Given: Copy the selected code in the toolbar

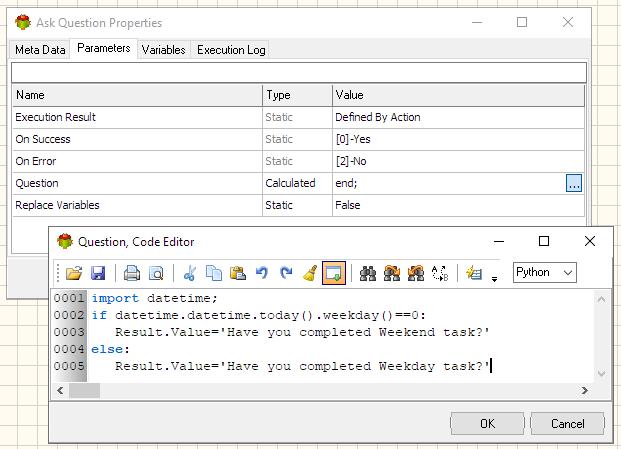Looking at the screenshot, I should (x=214, y=273).
